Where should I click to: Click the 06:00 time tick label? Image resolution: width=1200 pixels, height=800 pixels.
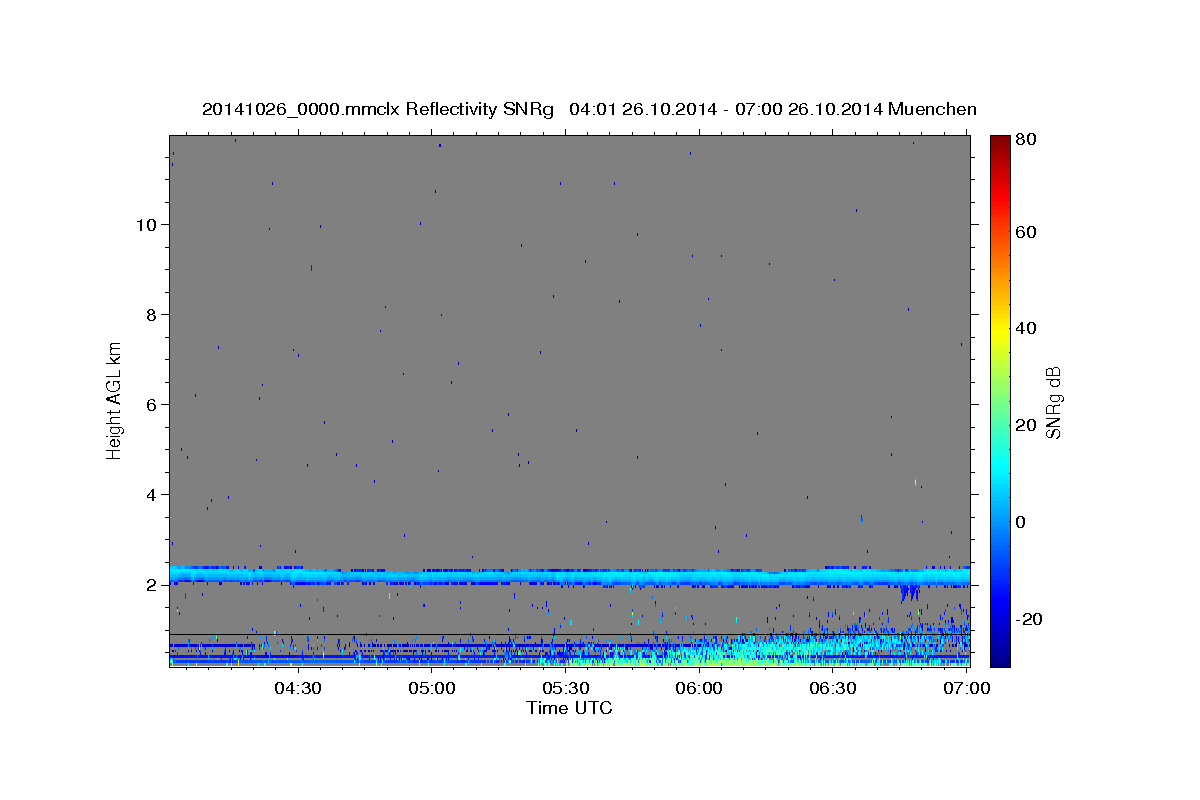699,688
